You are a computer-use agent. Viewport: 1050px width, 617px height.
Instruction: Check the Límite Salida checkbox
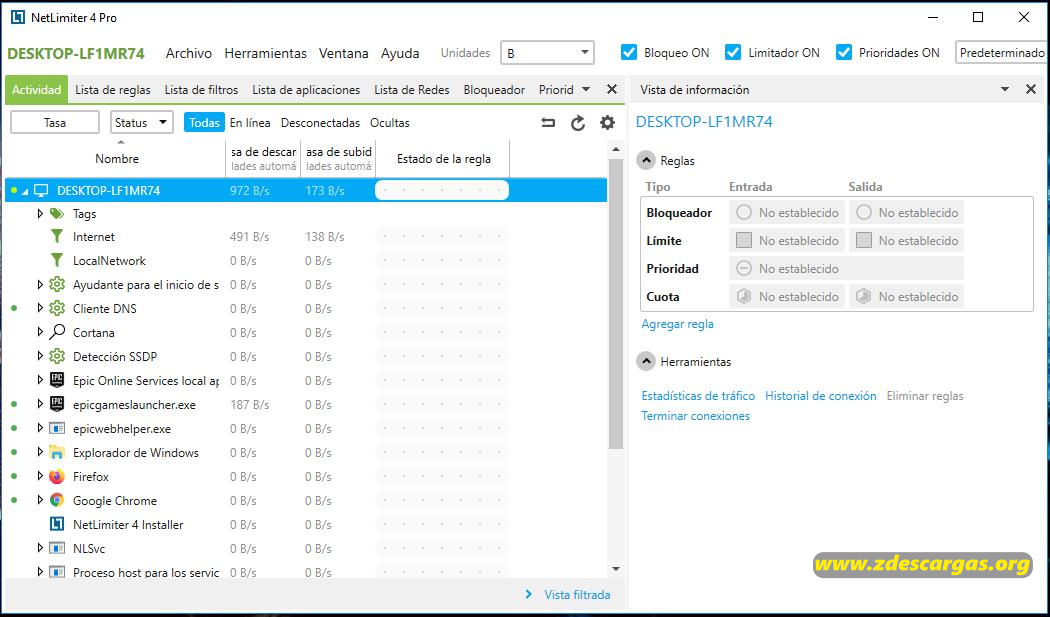tap(864, 241)
